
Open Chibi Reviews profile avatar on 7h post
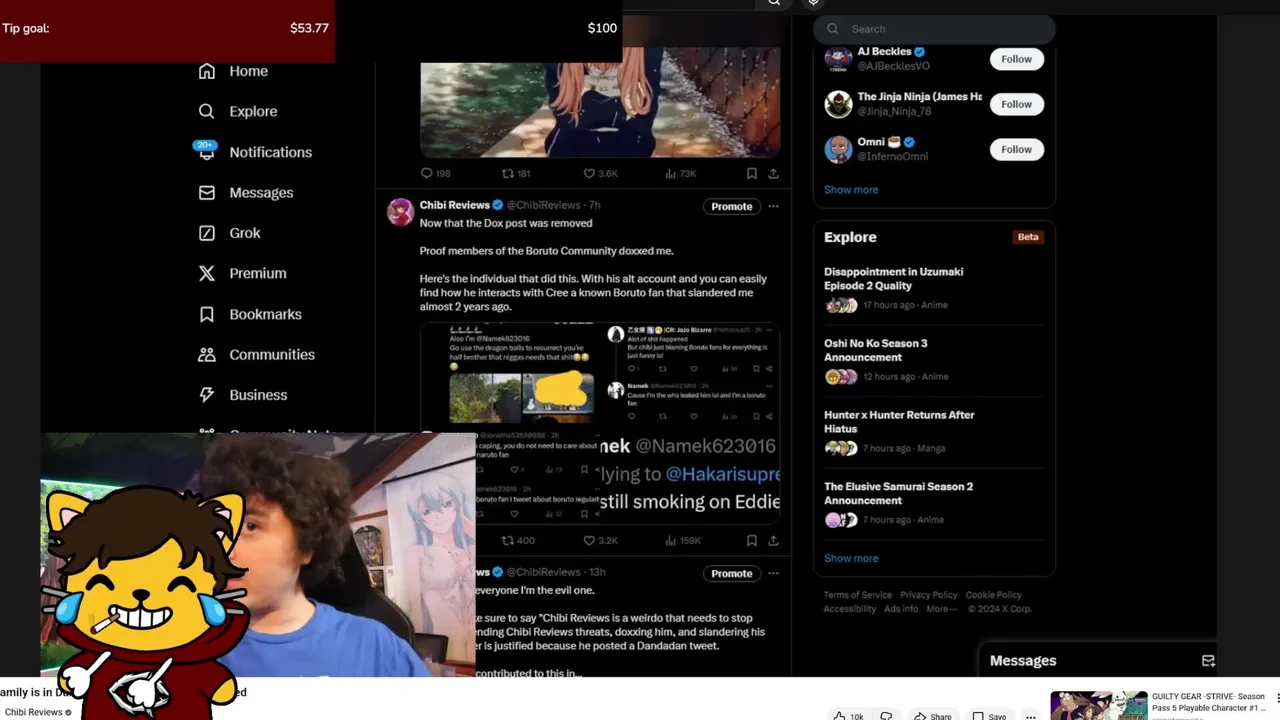401,212
